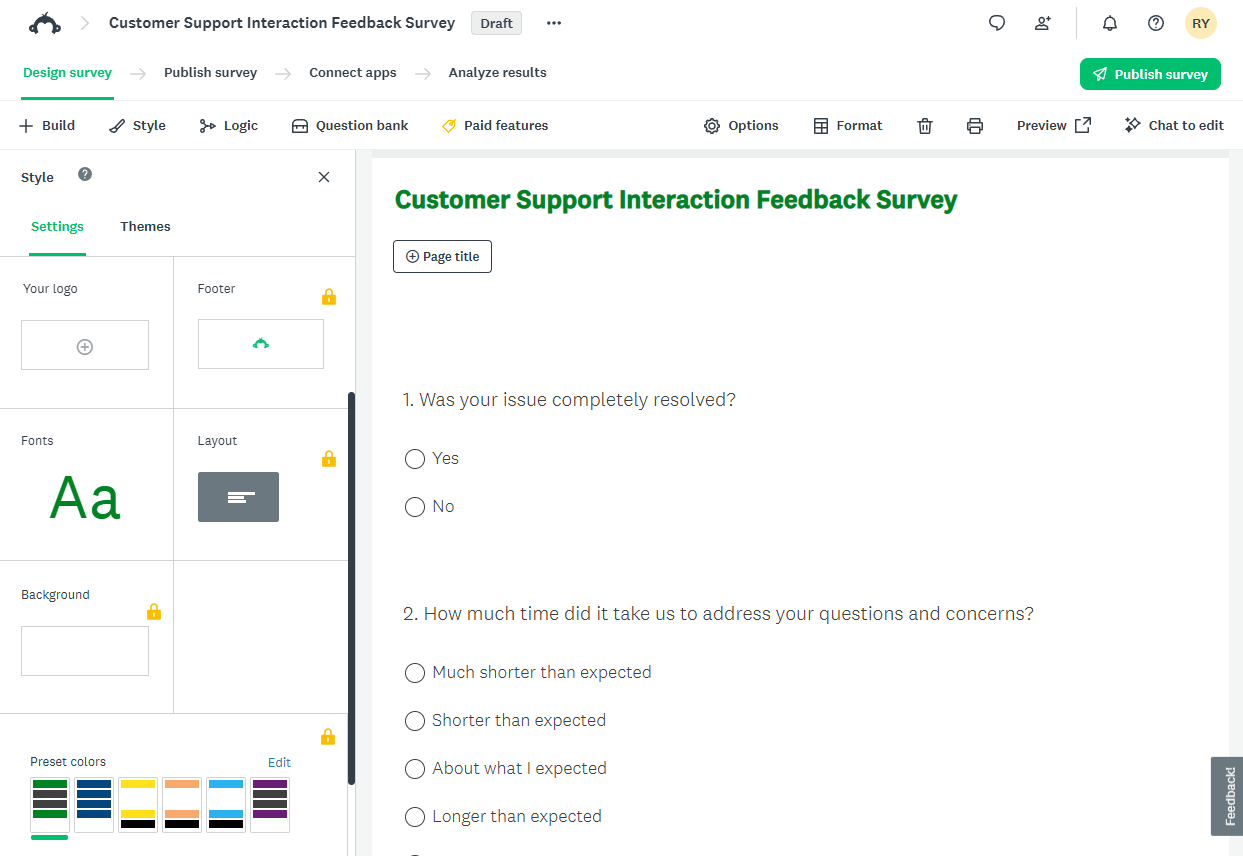Click the Style help question icon
This screenshot has height=856, width=1243.
tap(85, 174)
